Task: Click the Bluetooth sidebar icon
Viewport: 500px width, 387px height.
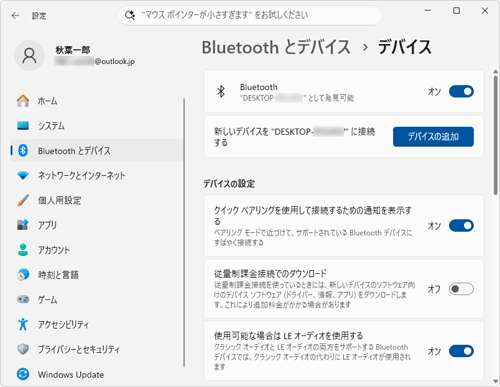Action: pos(23,151)
